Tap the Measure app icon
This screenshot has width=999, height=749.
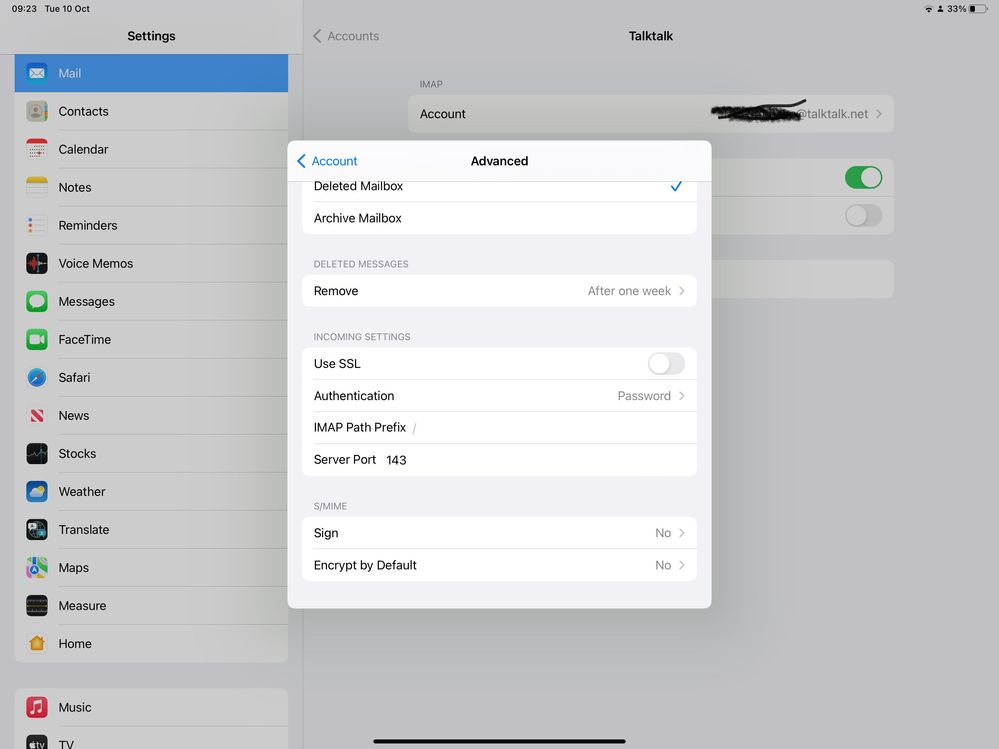click(37, 606)
